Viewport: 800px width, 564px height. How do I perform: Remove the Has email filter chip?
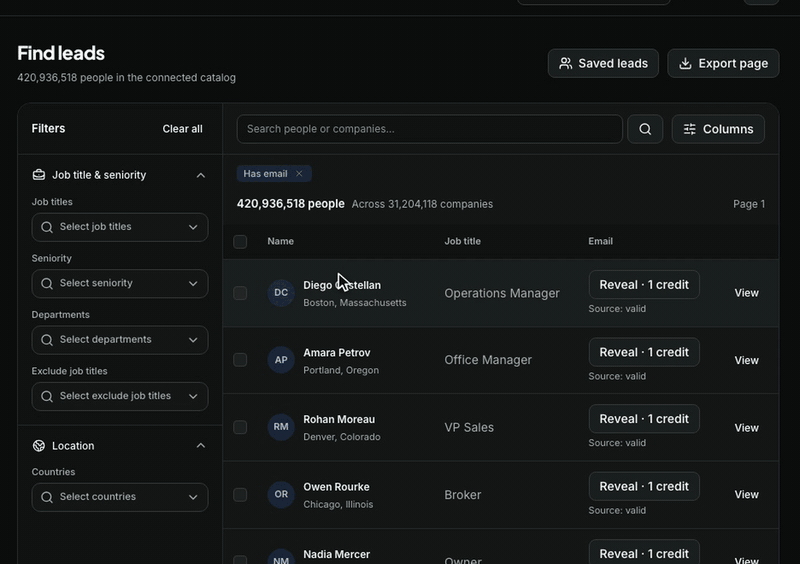click(x=299, y=174)
